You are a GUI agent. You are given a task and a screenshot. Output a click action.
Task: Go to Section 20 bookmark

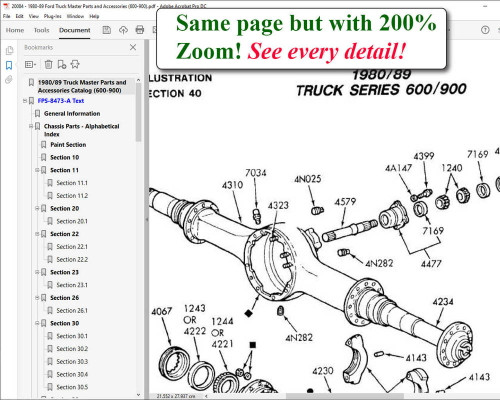tap(64, 208)
